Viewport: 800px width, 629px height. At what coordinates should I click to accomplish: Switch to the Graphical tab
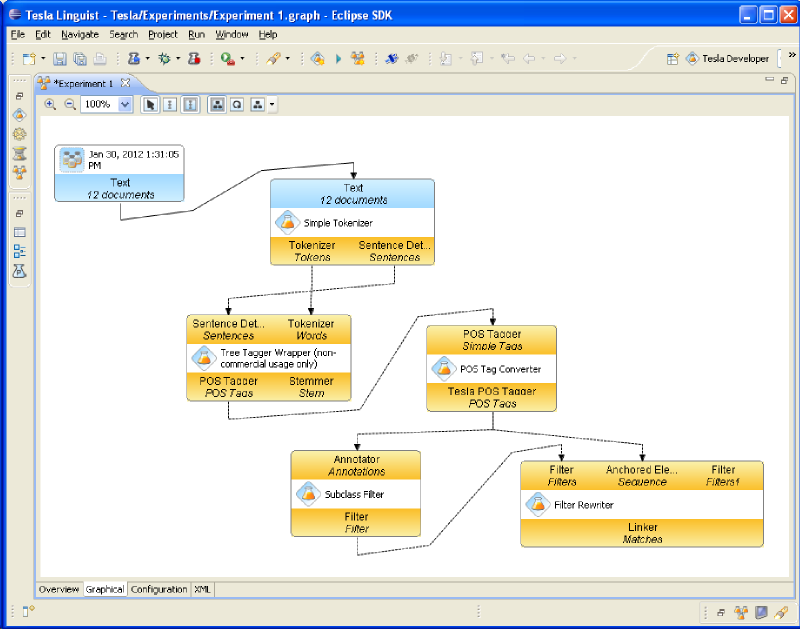coord(105,589)
